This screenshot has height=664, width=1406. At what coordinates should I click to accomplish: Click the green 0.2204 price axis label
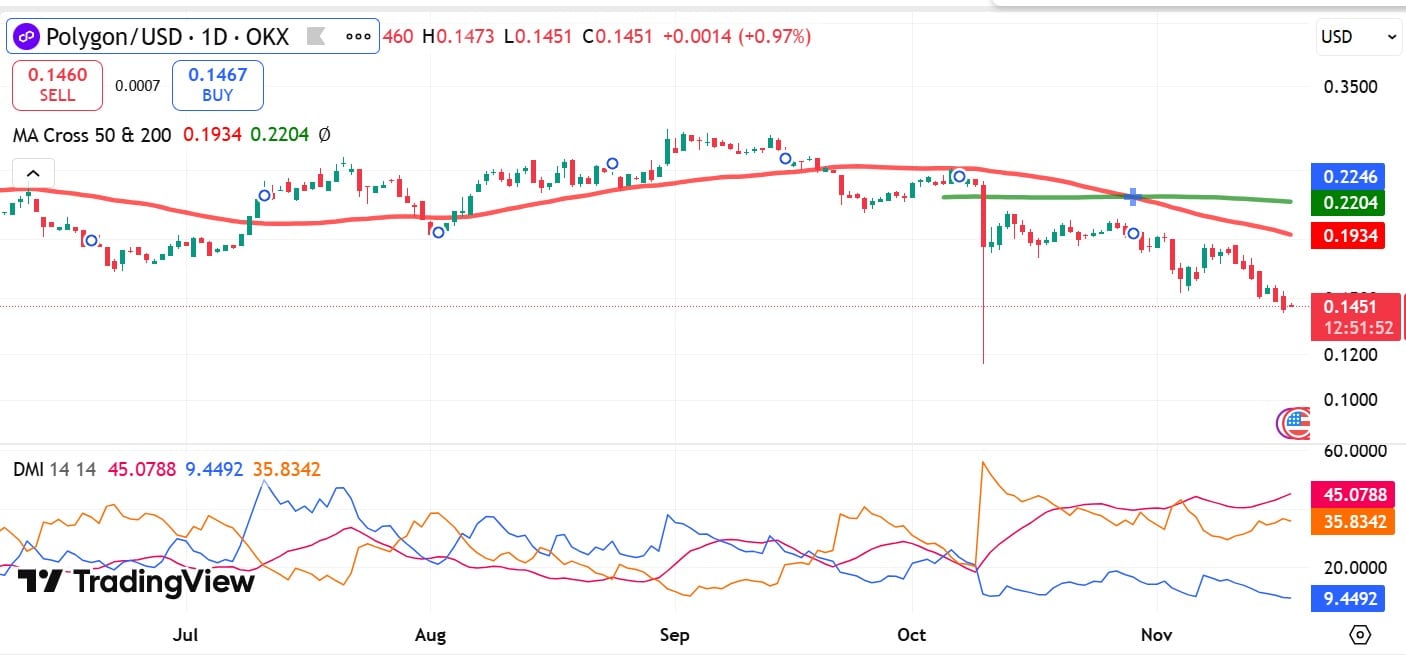1351,204
